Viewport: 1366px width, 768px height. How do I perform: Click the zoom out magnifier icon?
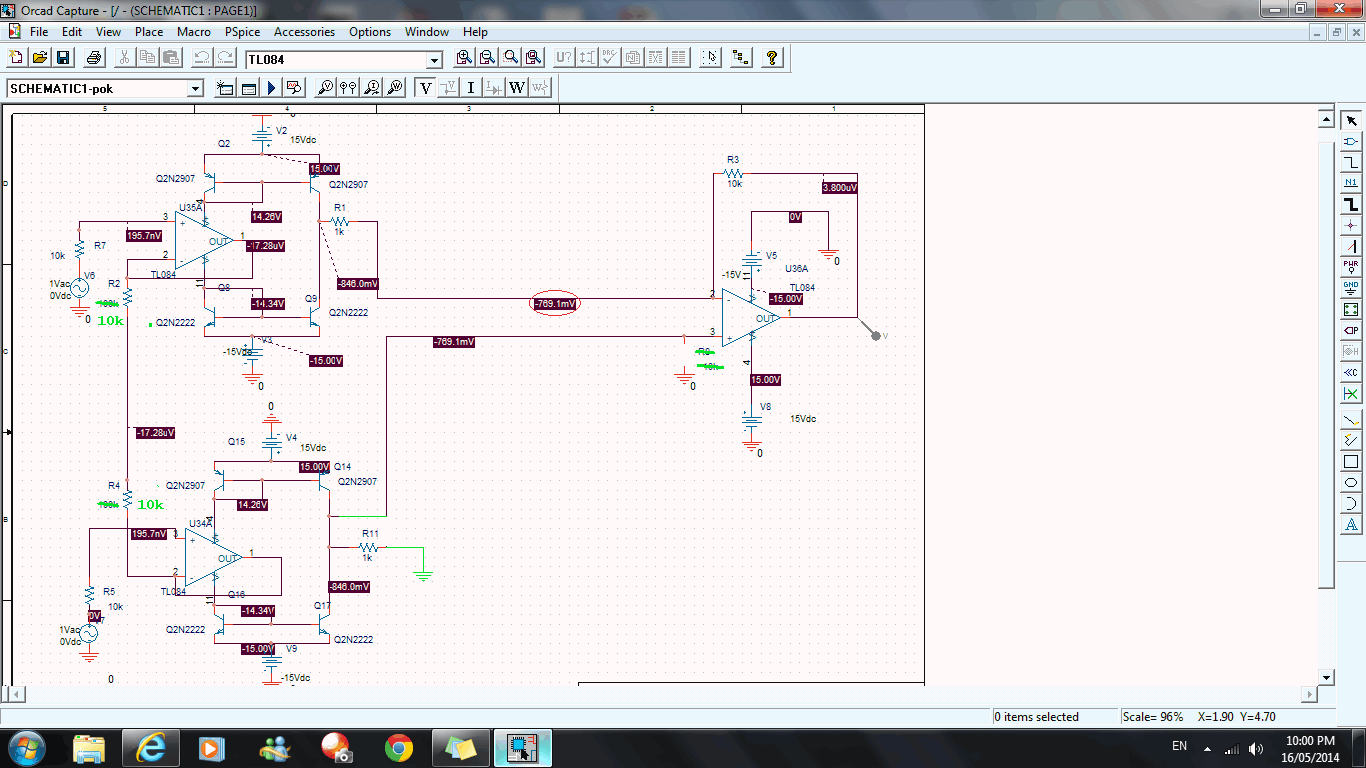[487, 58]
